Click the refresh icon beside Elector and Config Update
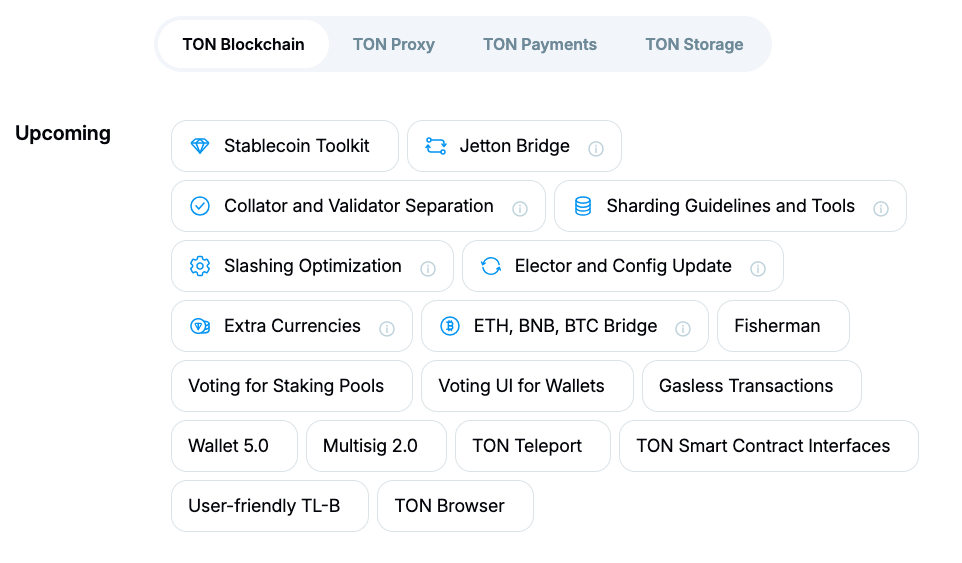Image resolution: width=962 pixels, height=563 pixels. coord(491,266)
